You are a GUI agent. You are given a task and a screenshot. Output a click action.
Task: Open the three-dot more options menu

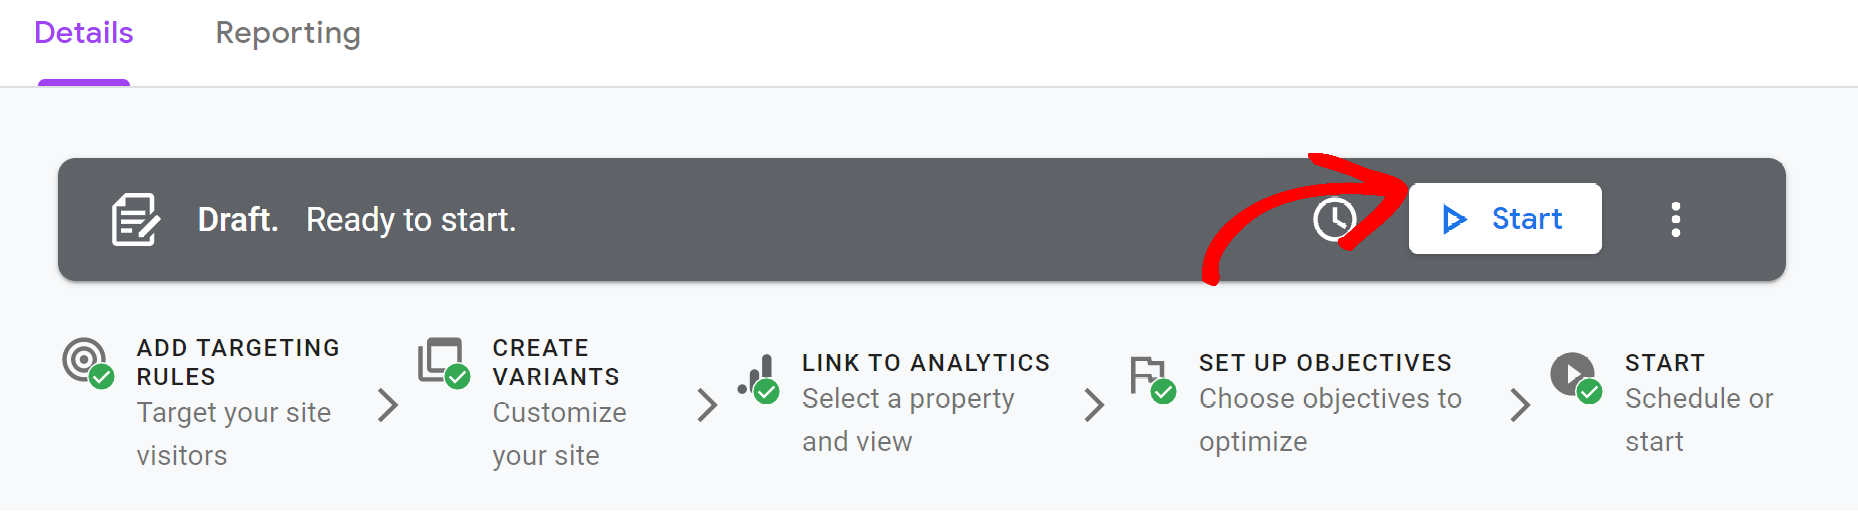[1676, 219]
